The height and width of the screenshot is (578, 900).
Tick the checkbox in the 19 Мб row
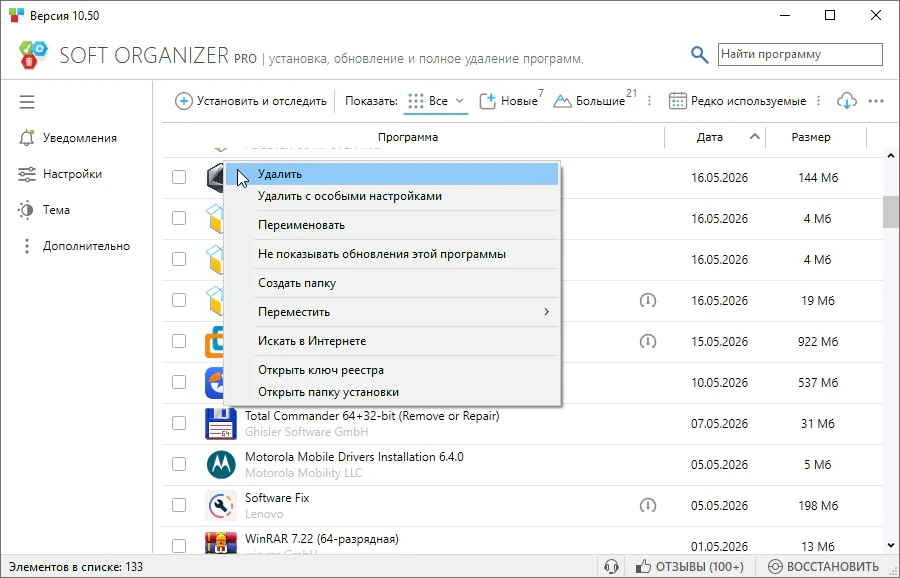click(x=179, y=300)
